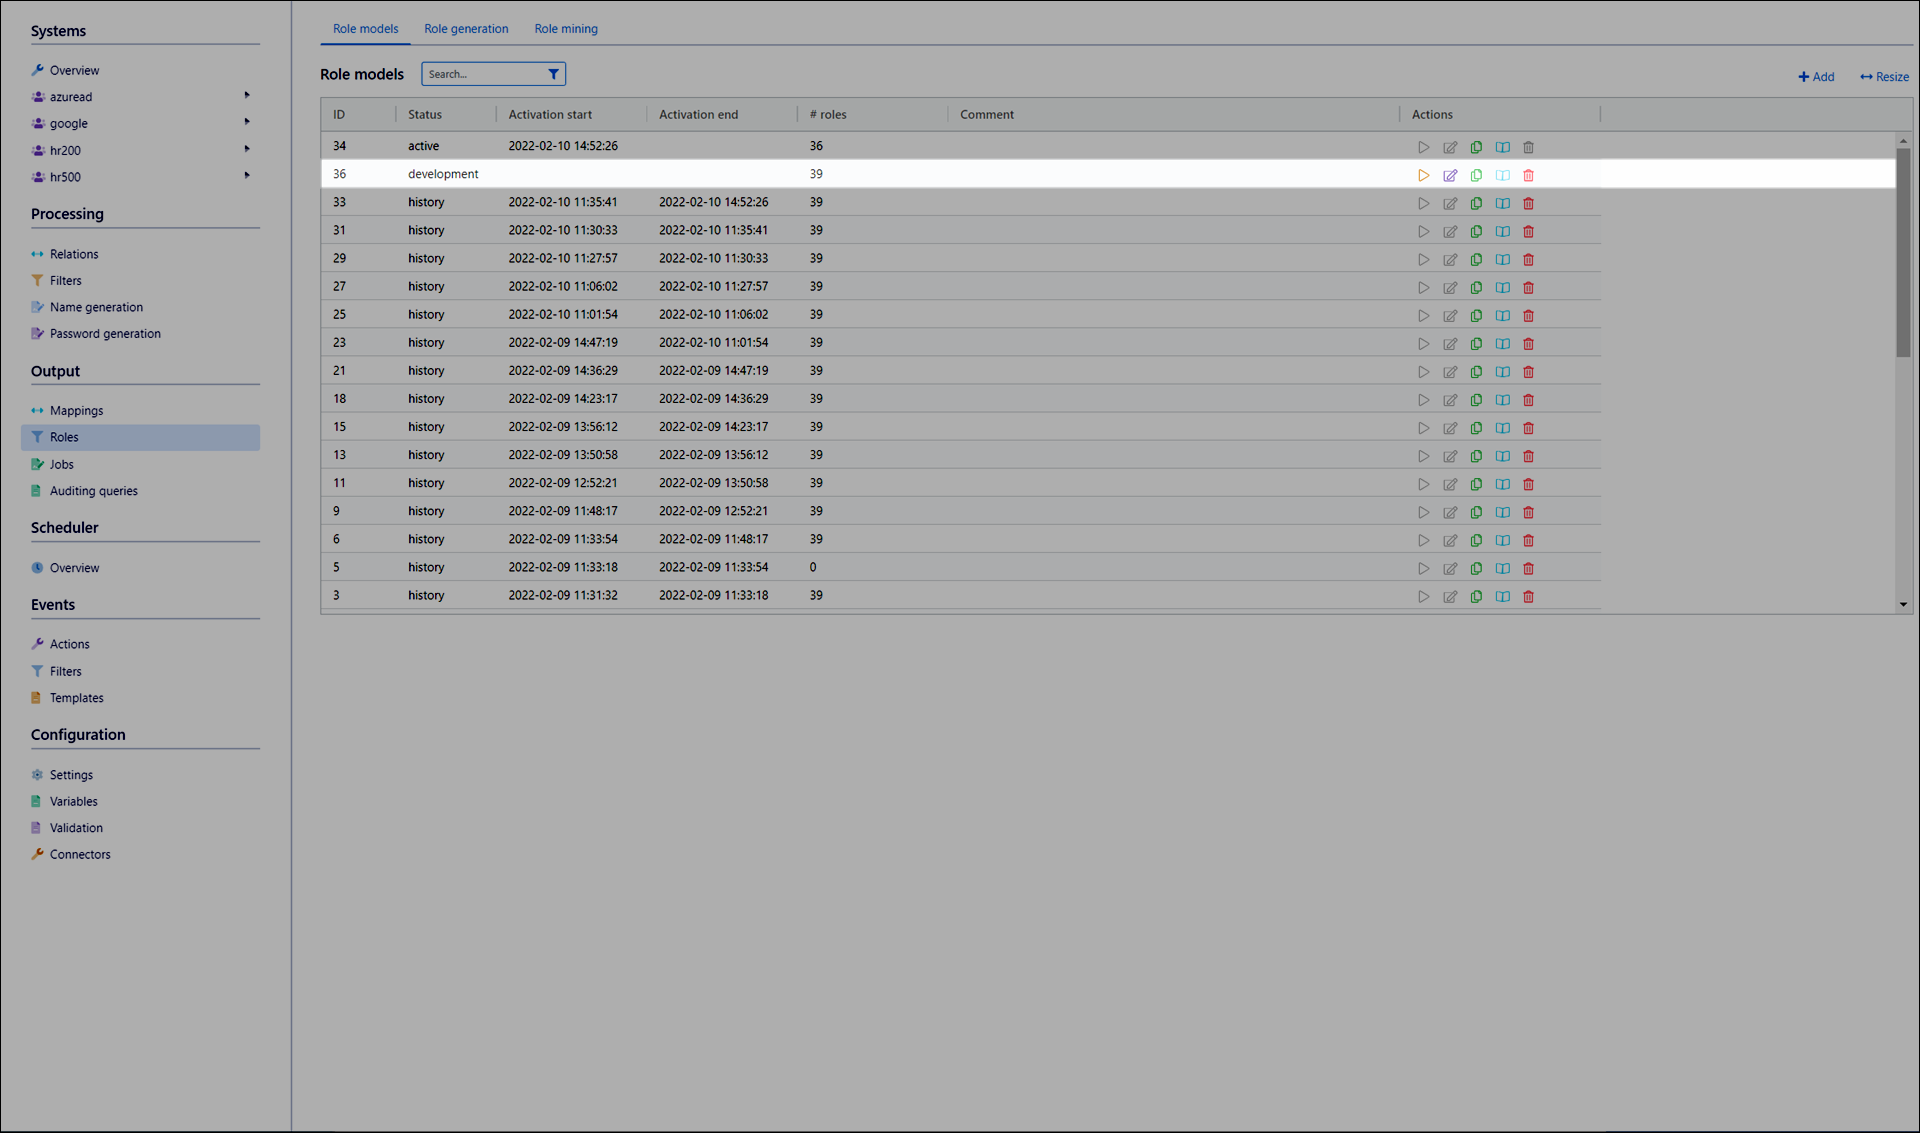Expand the hr500 system submenu arrow

[247, 176]
